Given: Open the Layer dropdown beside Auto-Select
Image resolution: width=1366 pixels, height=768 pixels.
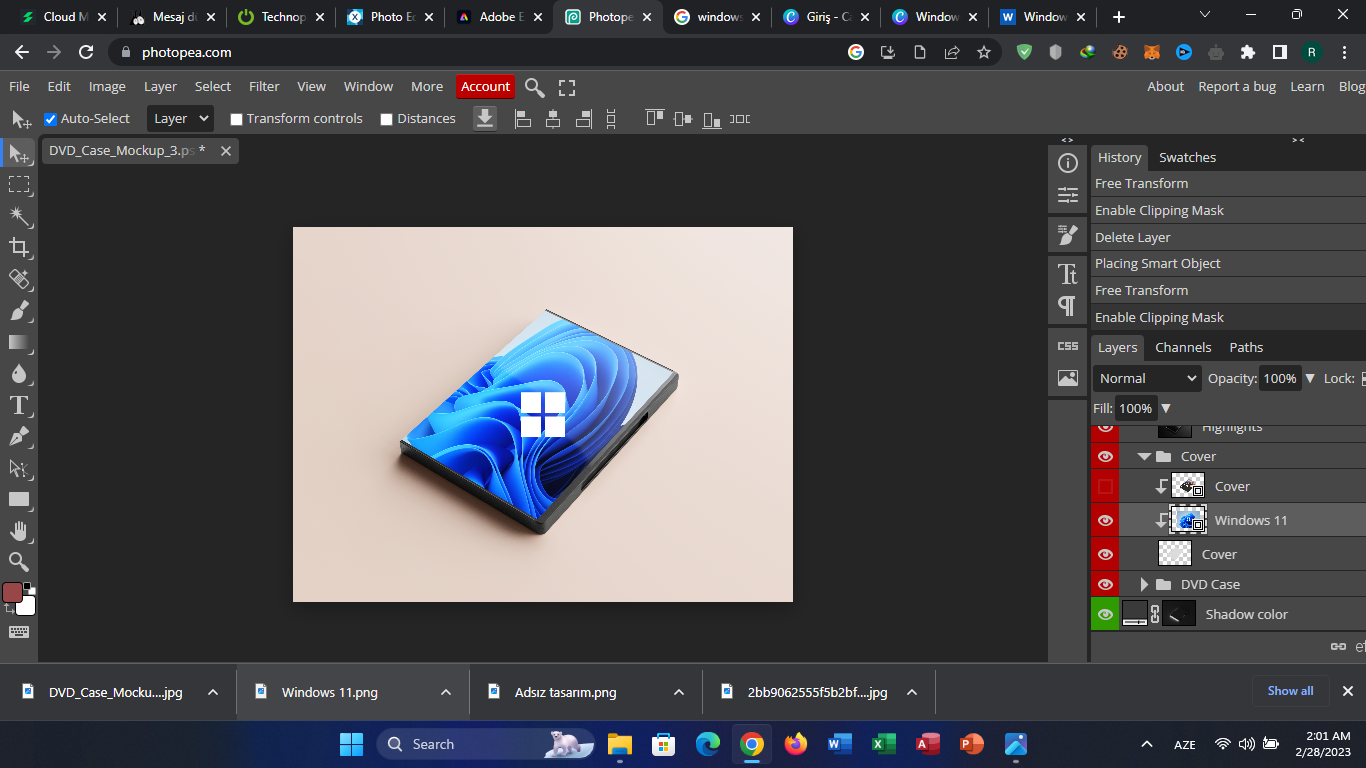Looking at the screenshot, I should [181, 119].
